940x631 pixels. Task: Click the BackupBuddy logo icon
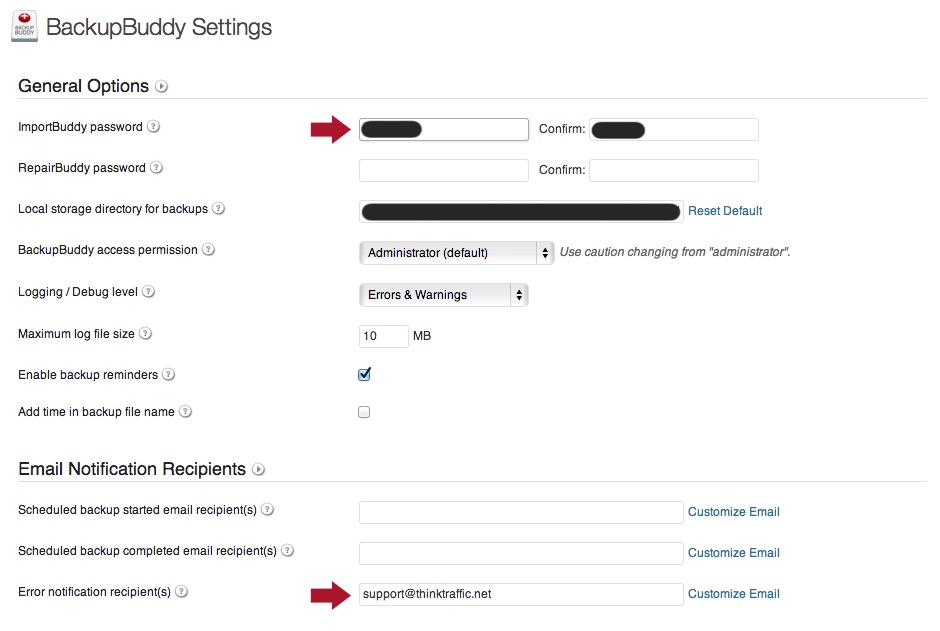[x=25, y=27]
